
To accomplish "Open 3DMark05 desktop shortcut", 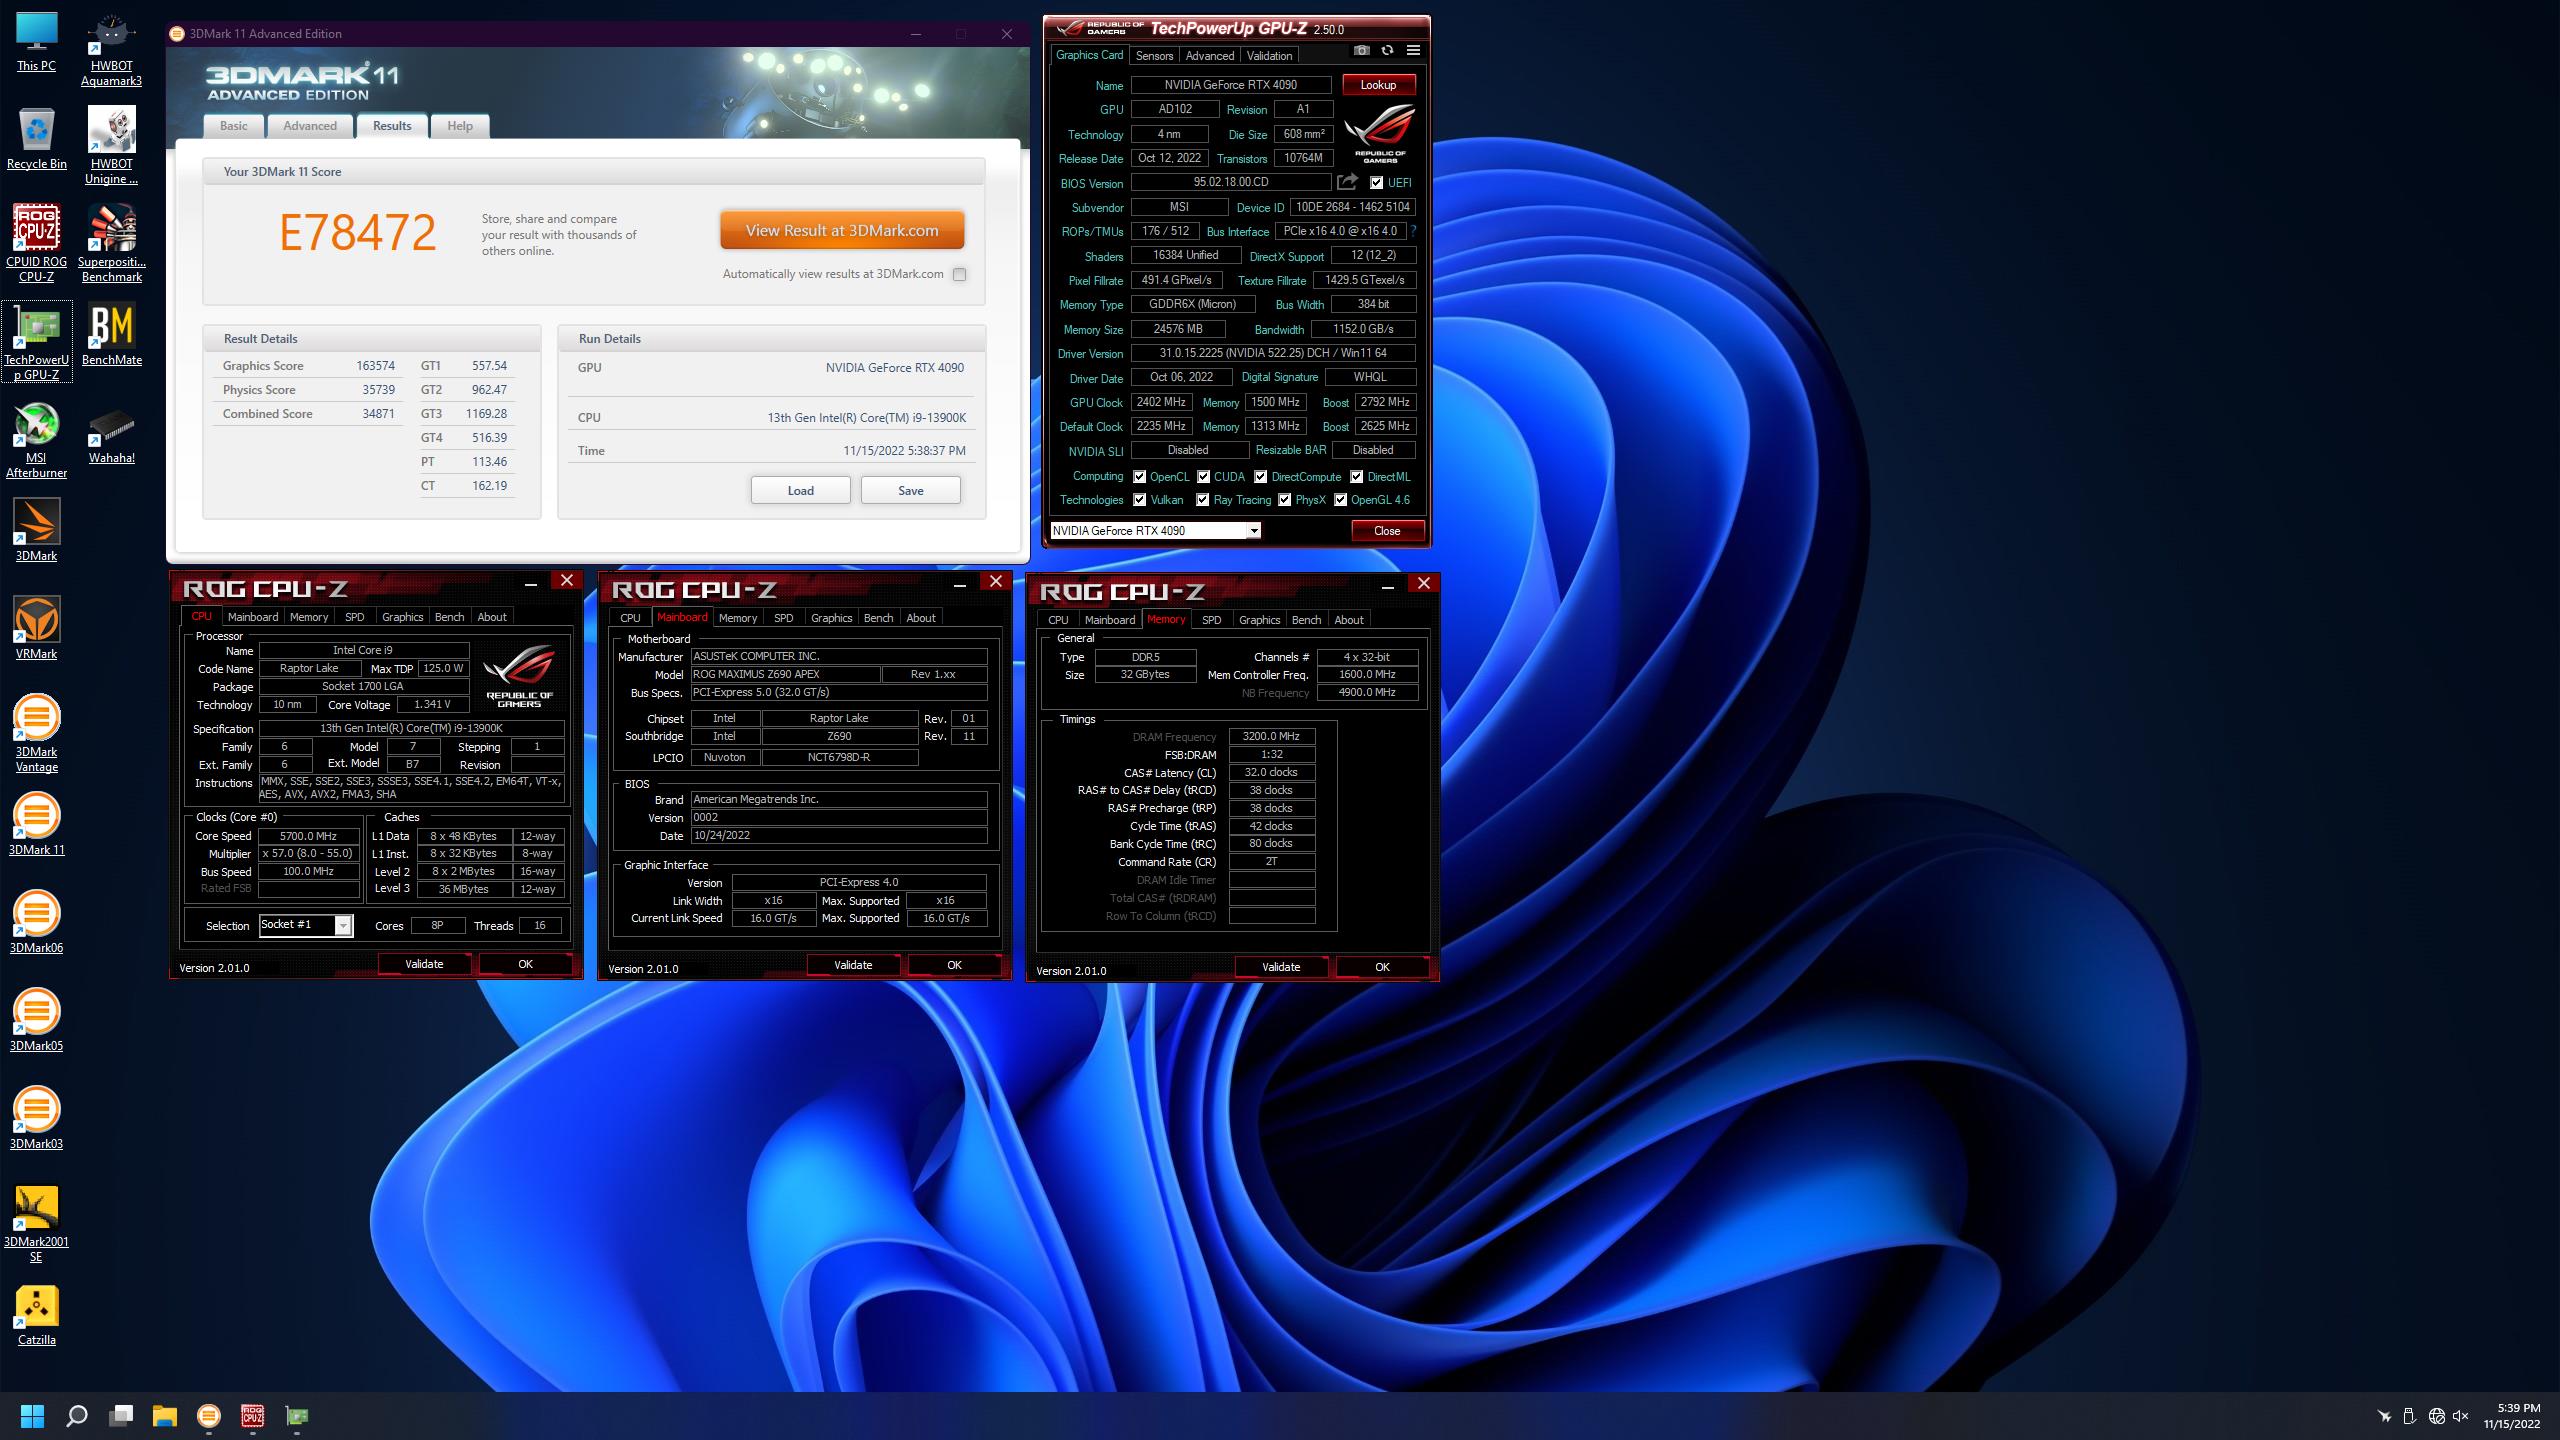I will pos(37,1021).
